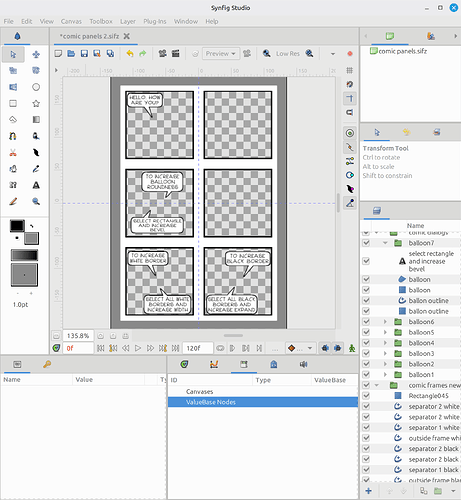This screenshot has width=461, height=500.
Task: Click the black outline color swatch
Action: pos(17,226)
